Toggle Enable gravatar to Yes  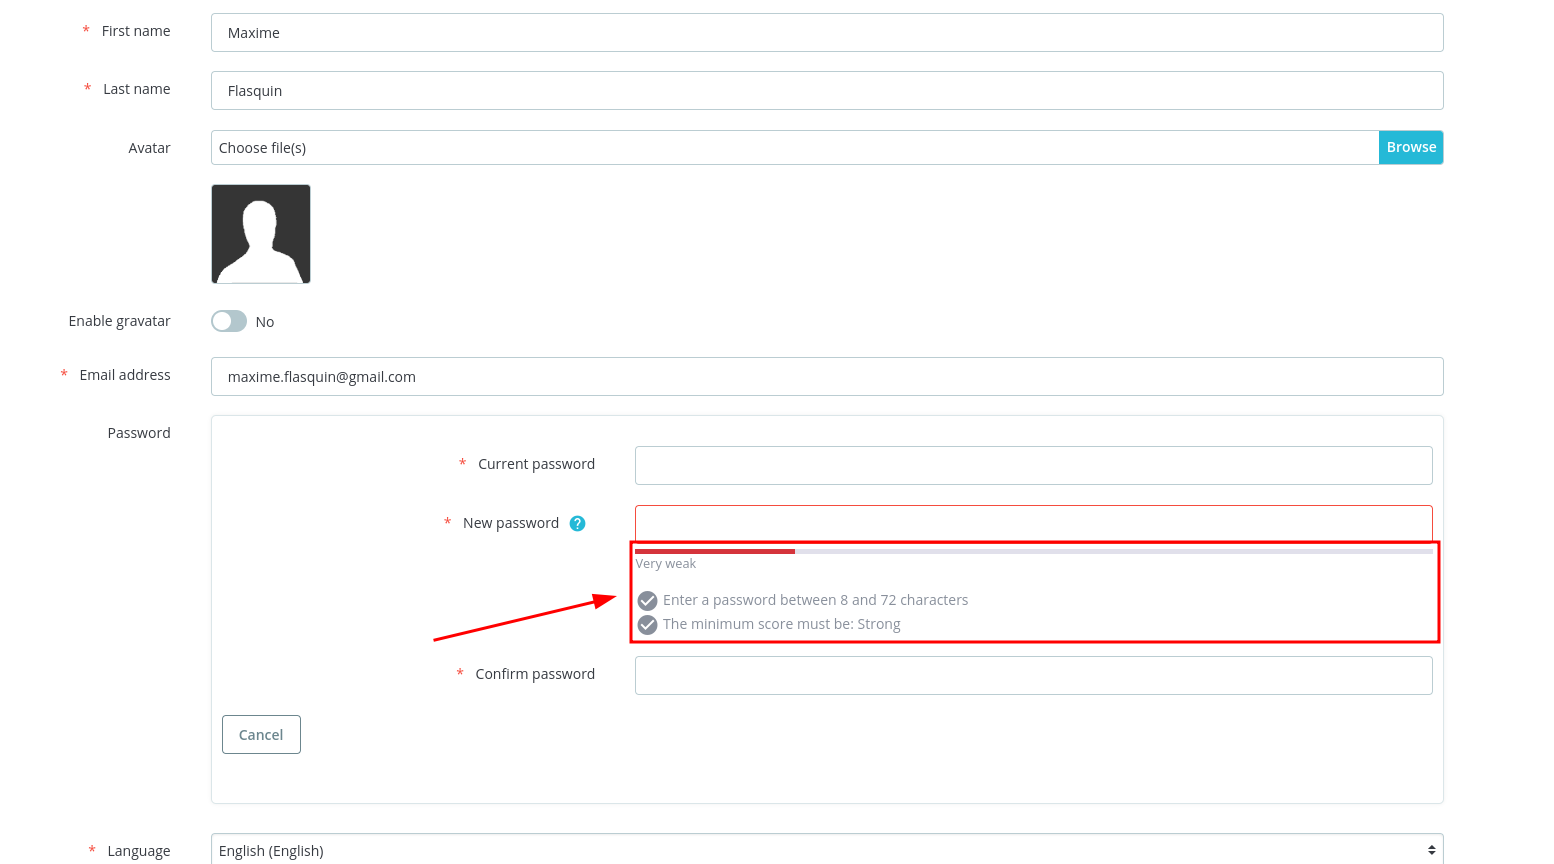point(228,321)
